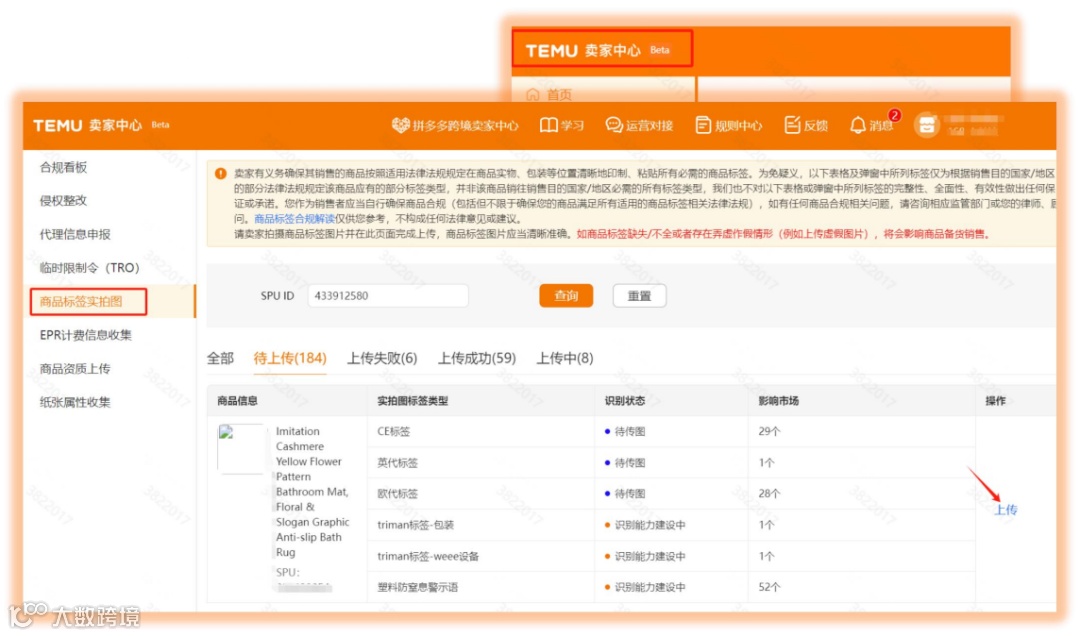The image size is (1080, 636).
Task: Click 首页 in the back window
Action: [x=559, y=94]
